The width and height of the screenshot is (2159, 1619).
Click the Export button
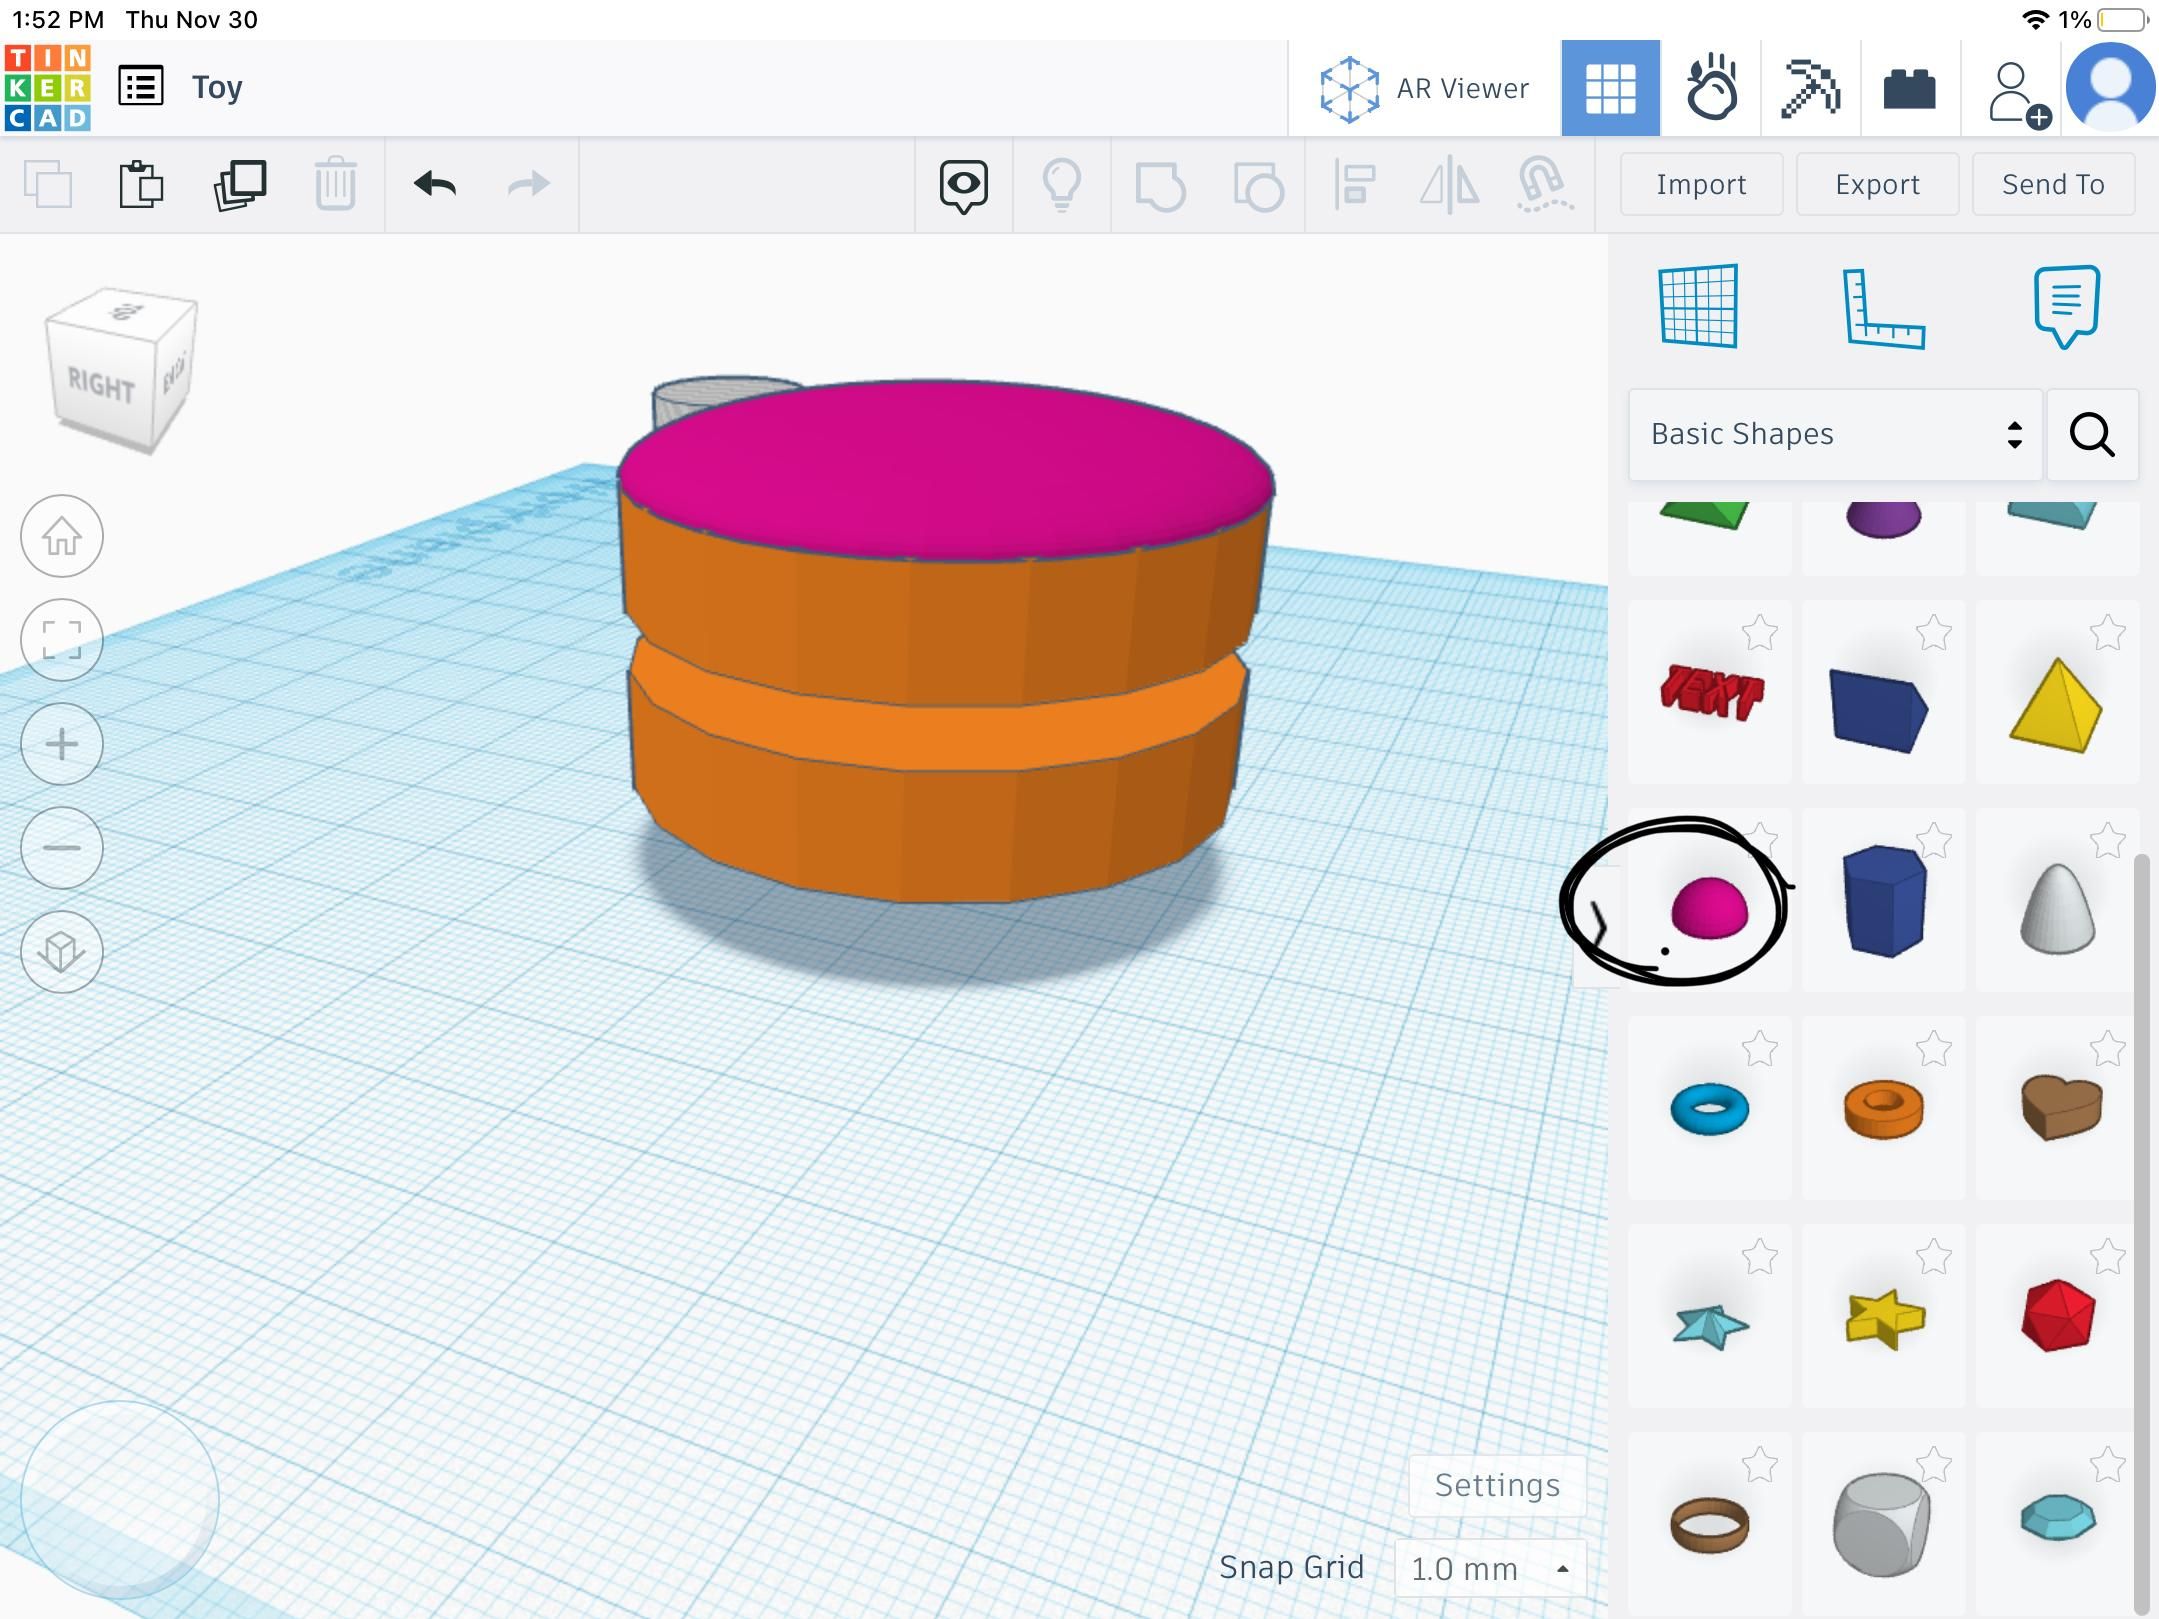tap(1877, 184)
